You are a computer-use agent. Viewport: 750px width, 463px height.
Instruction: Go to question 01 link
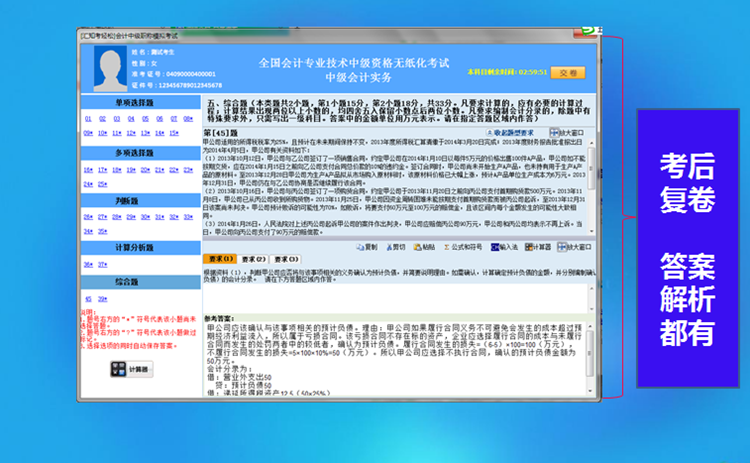point(88,119)
